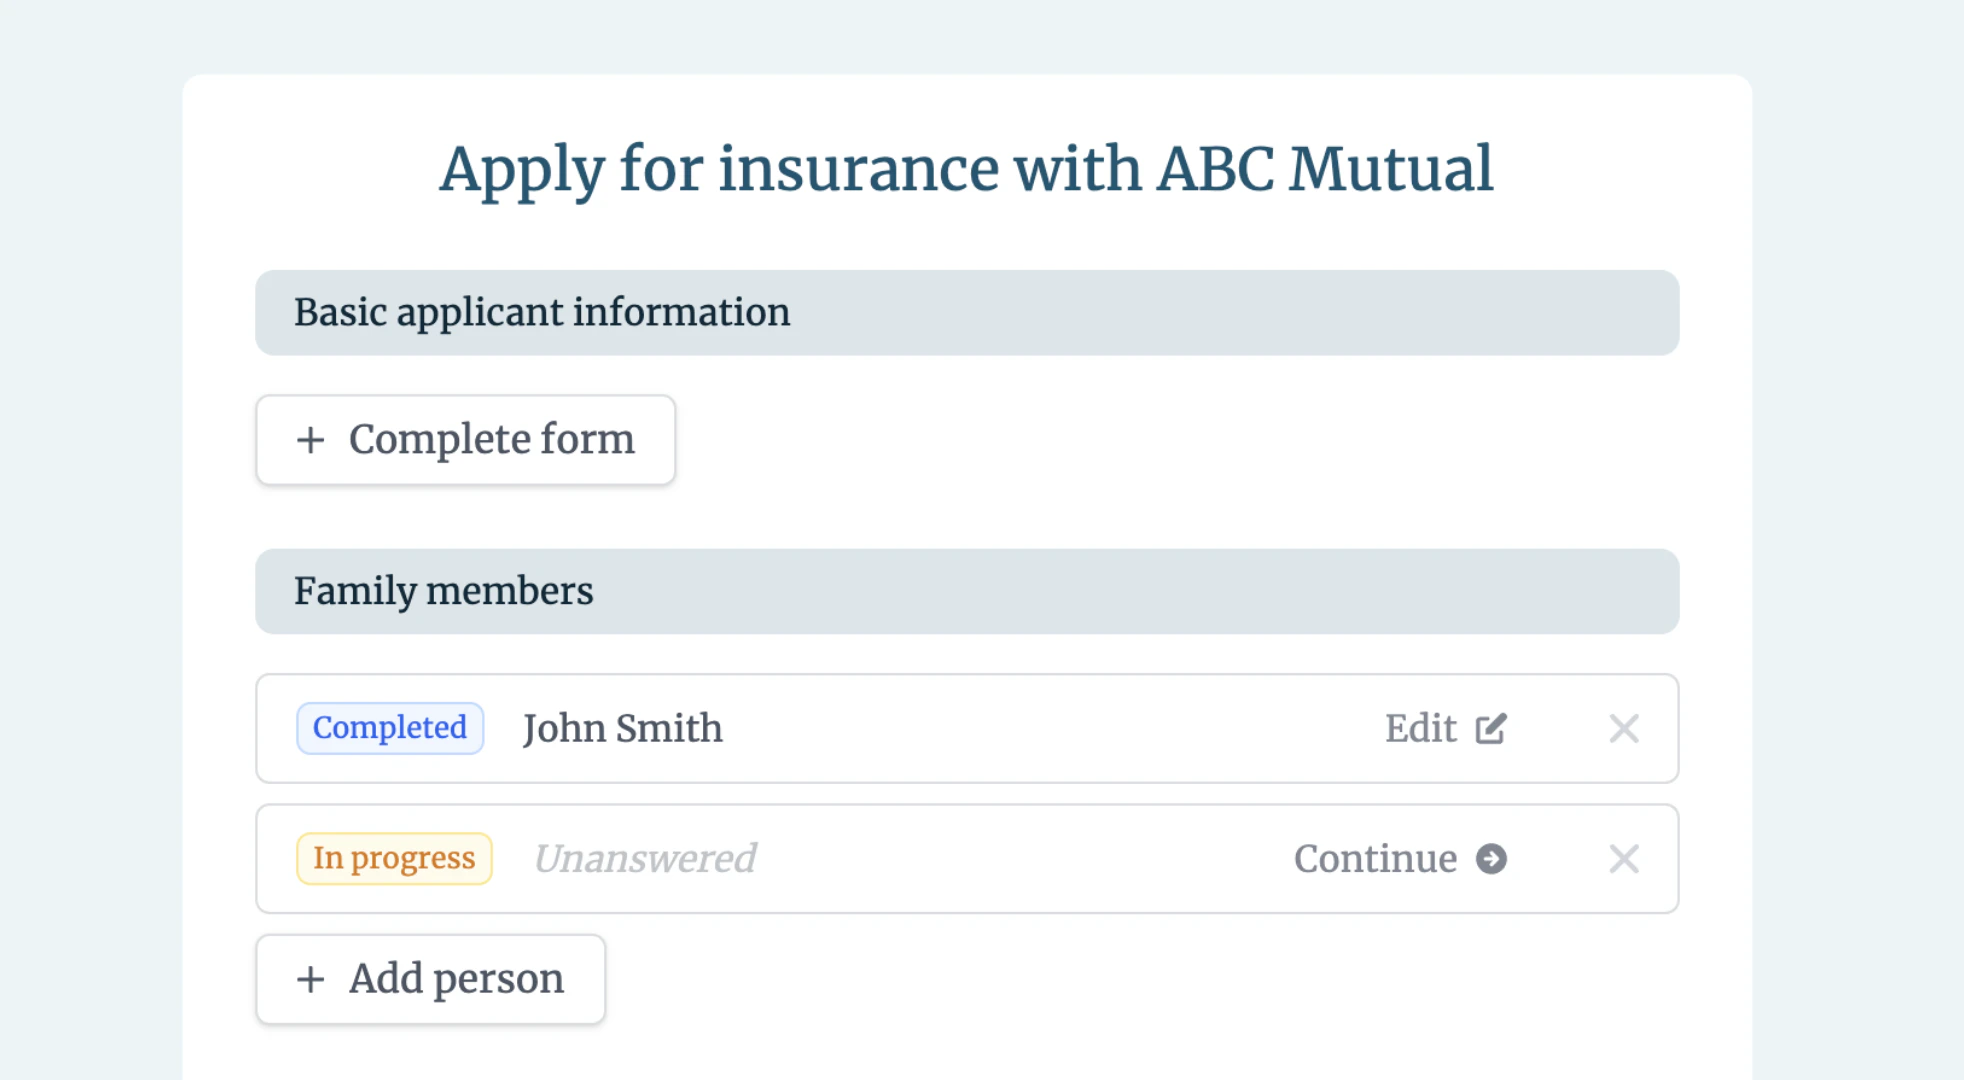Click the pencil edit icon for John Smith
Screen dimensions: 1964x1080
tap(1490, 728)
